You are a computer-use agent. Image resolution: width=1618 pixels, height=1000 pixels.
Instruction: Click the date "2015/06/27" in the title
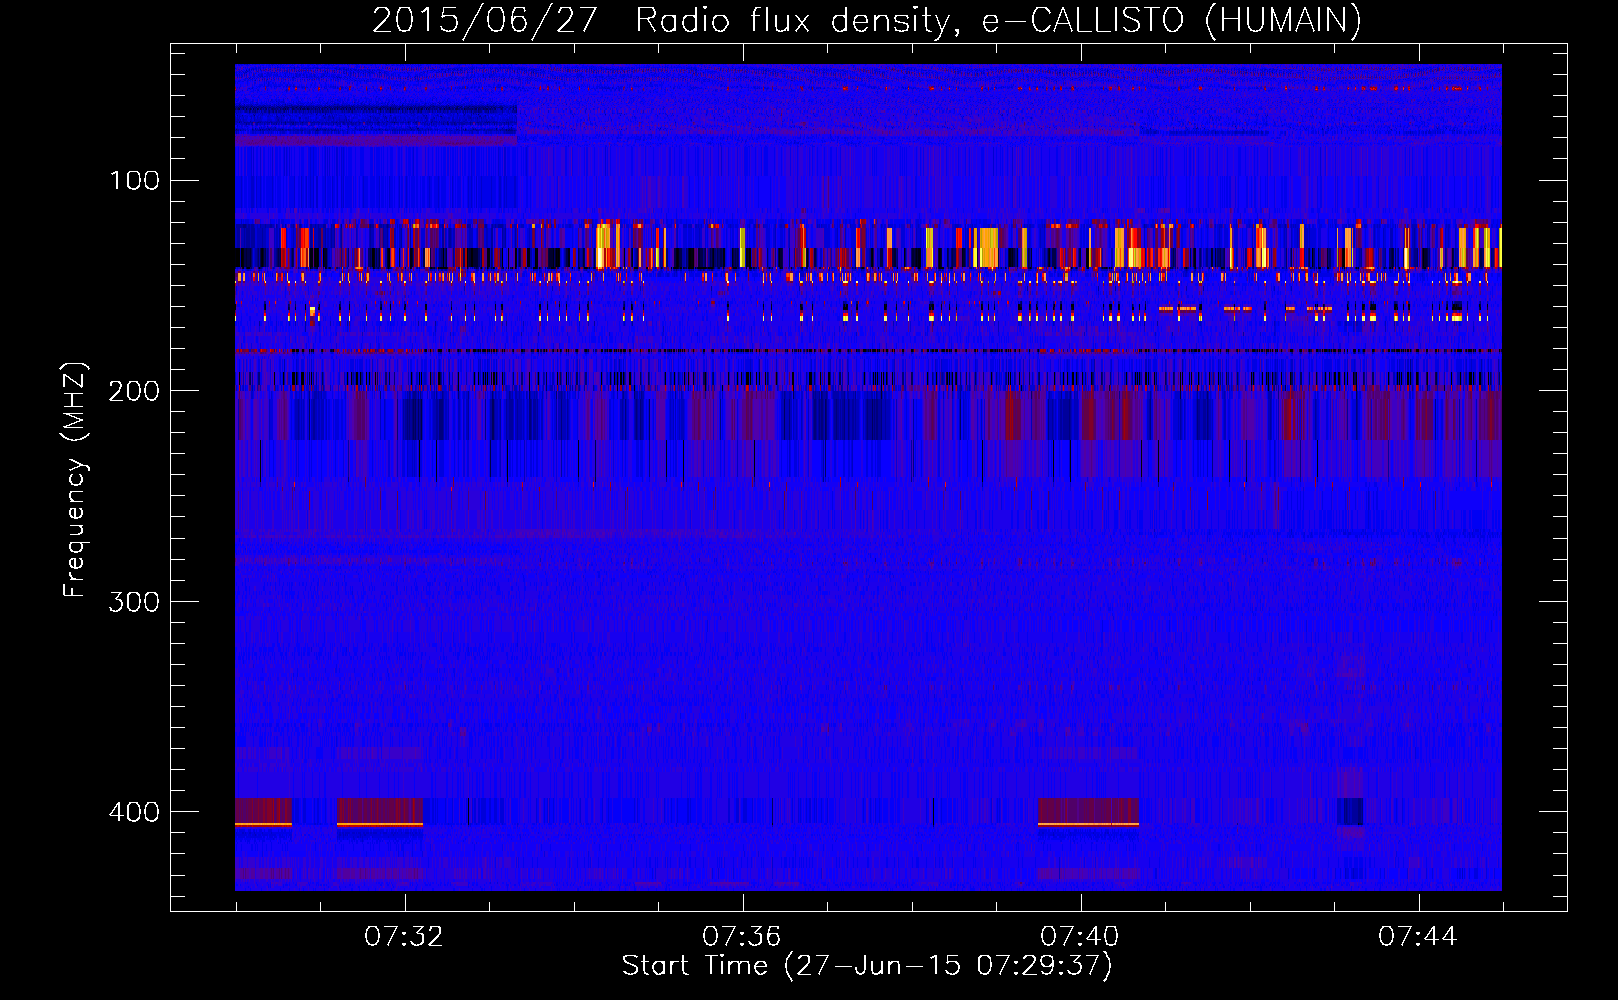485,21
